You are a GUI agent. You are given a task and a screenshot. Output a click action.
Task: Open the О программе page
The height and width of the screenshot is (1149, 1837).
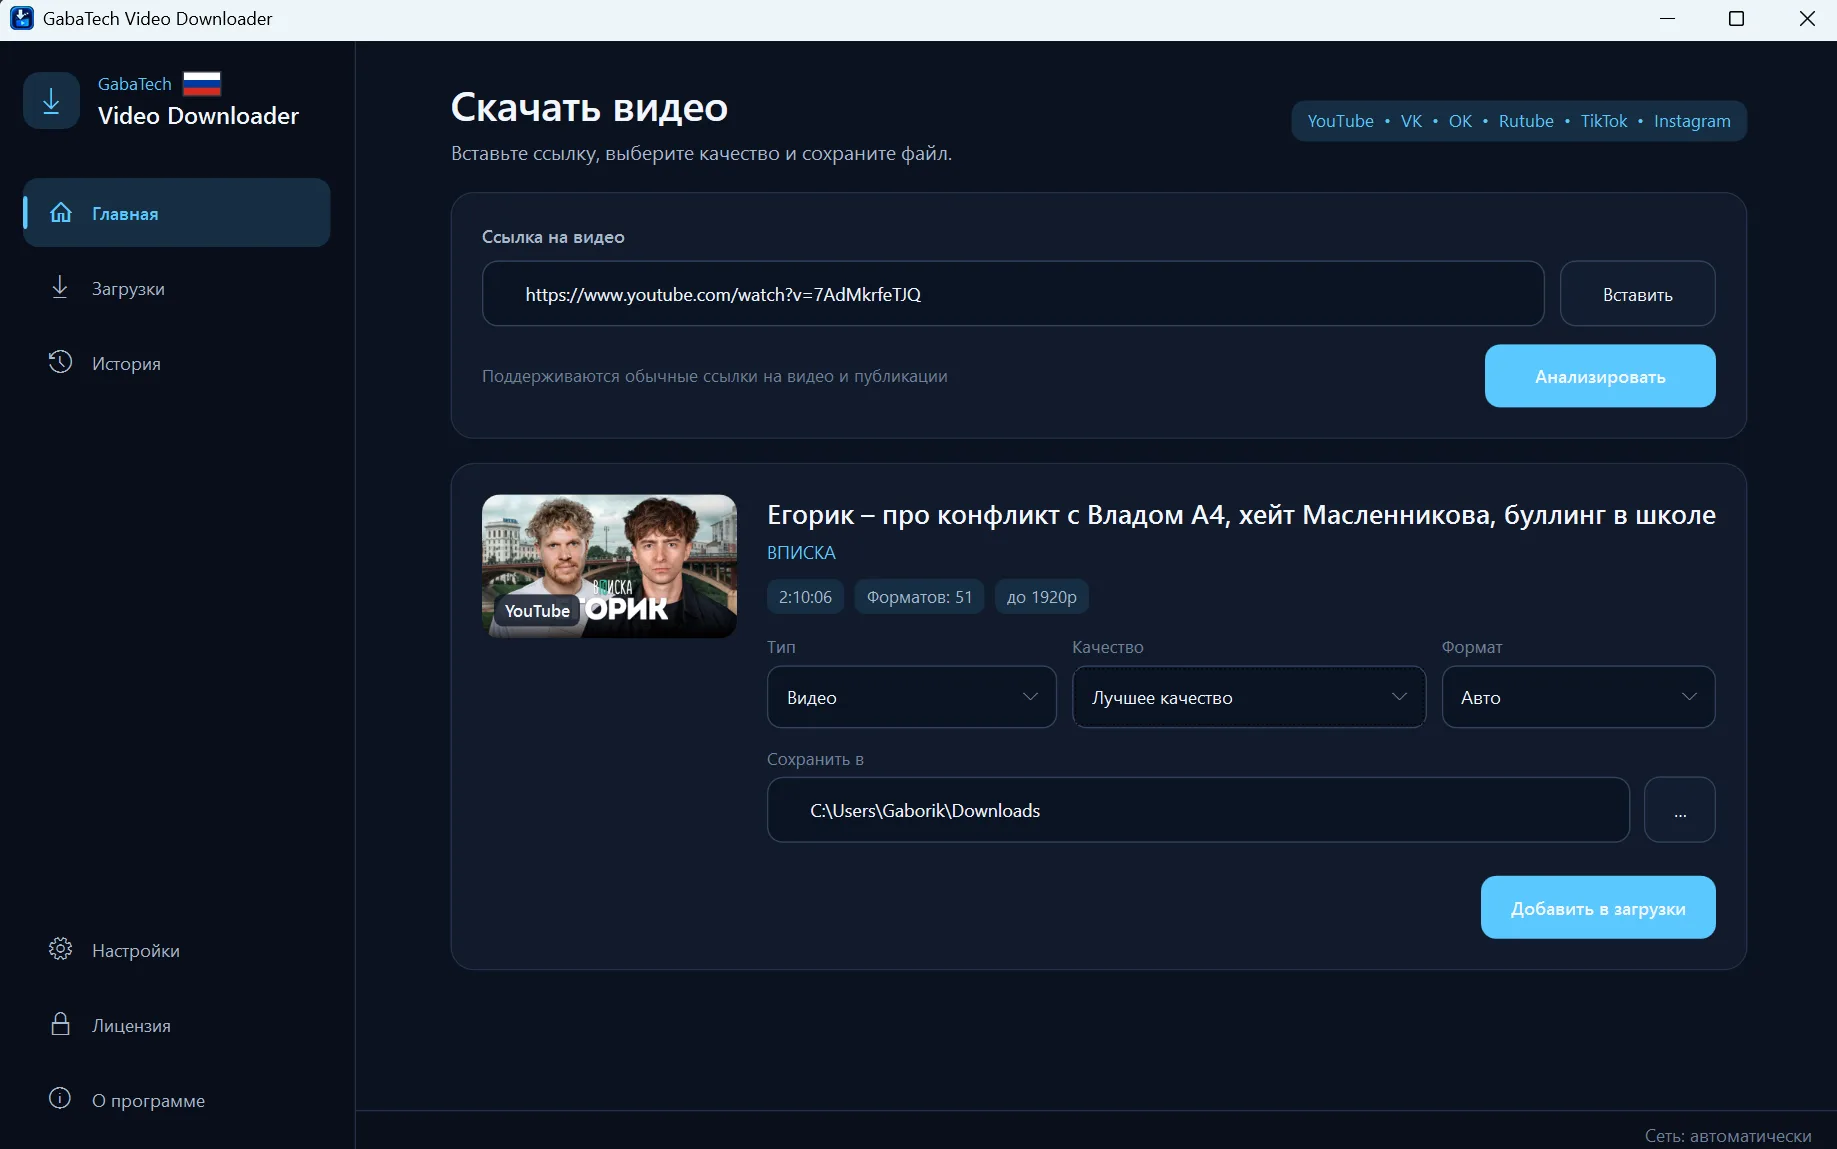pos(177,1100)
